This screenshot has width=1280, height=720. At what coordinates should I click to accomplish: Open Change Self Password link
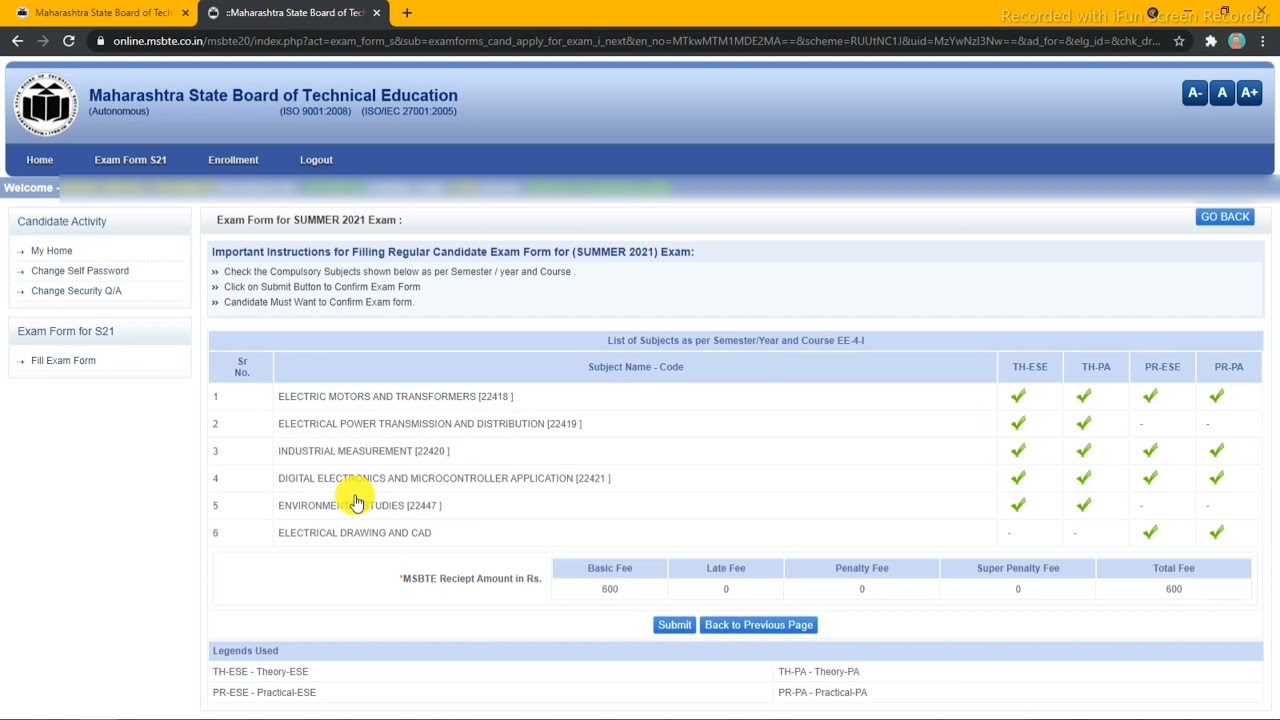(x=80, y=271)
